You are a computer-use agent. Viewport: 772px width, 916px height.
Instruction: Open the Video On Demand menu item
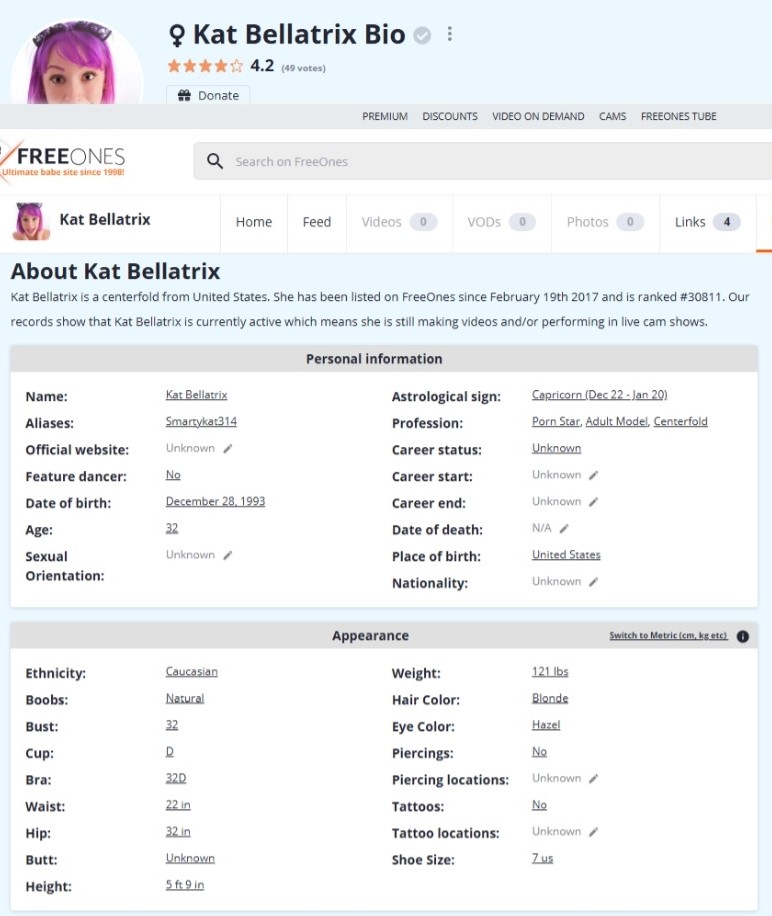(x=538, y=116)
